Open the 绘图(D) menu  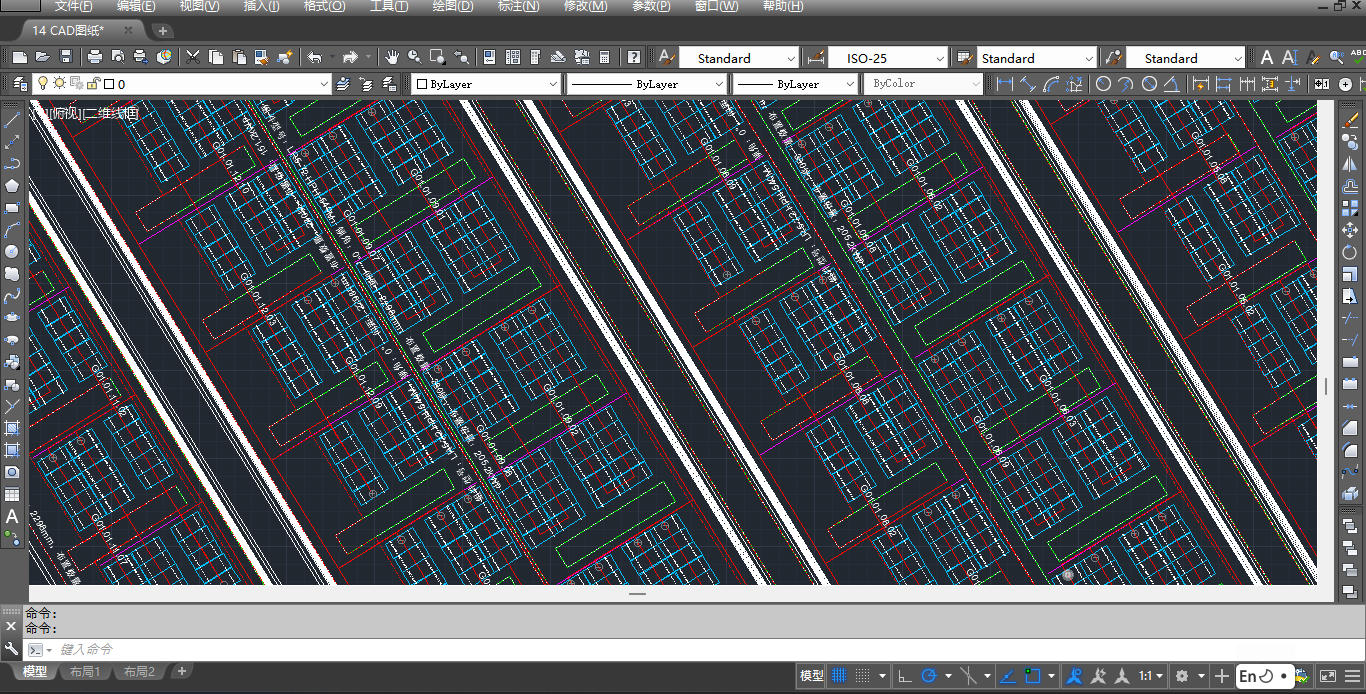[x=453, y=6]
